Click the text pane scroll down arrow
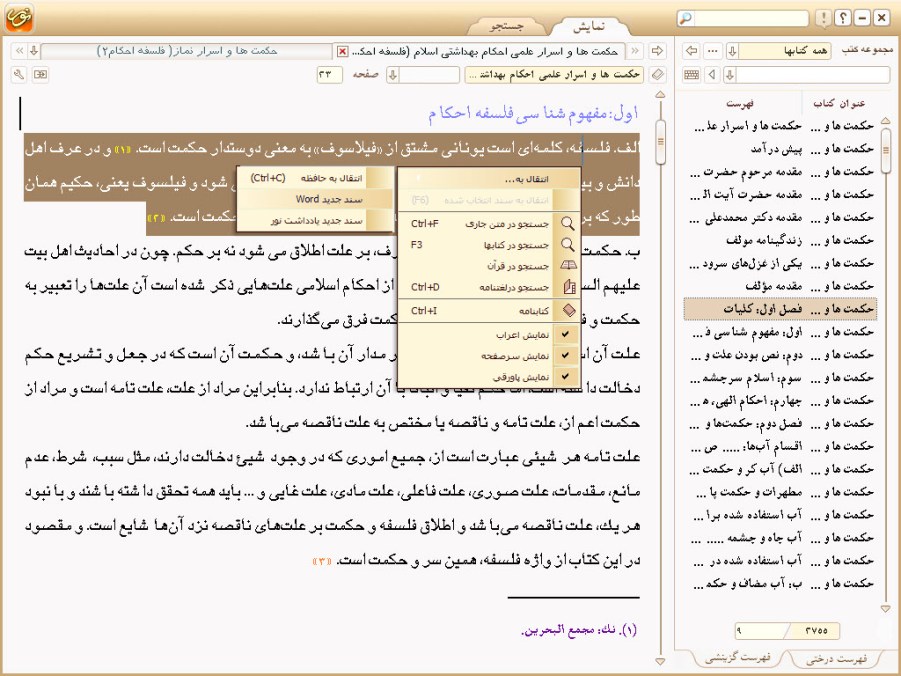The width and height of the screenshot is (901, 676). [660, 662]
